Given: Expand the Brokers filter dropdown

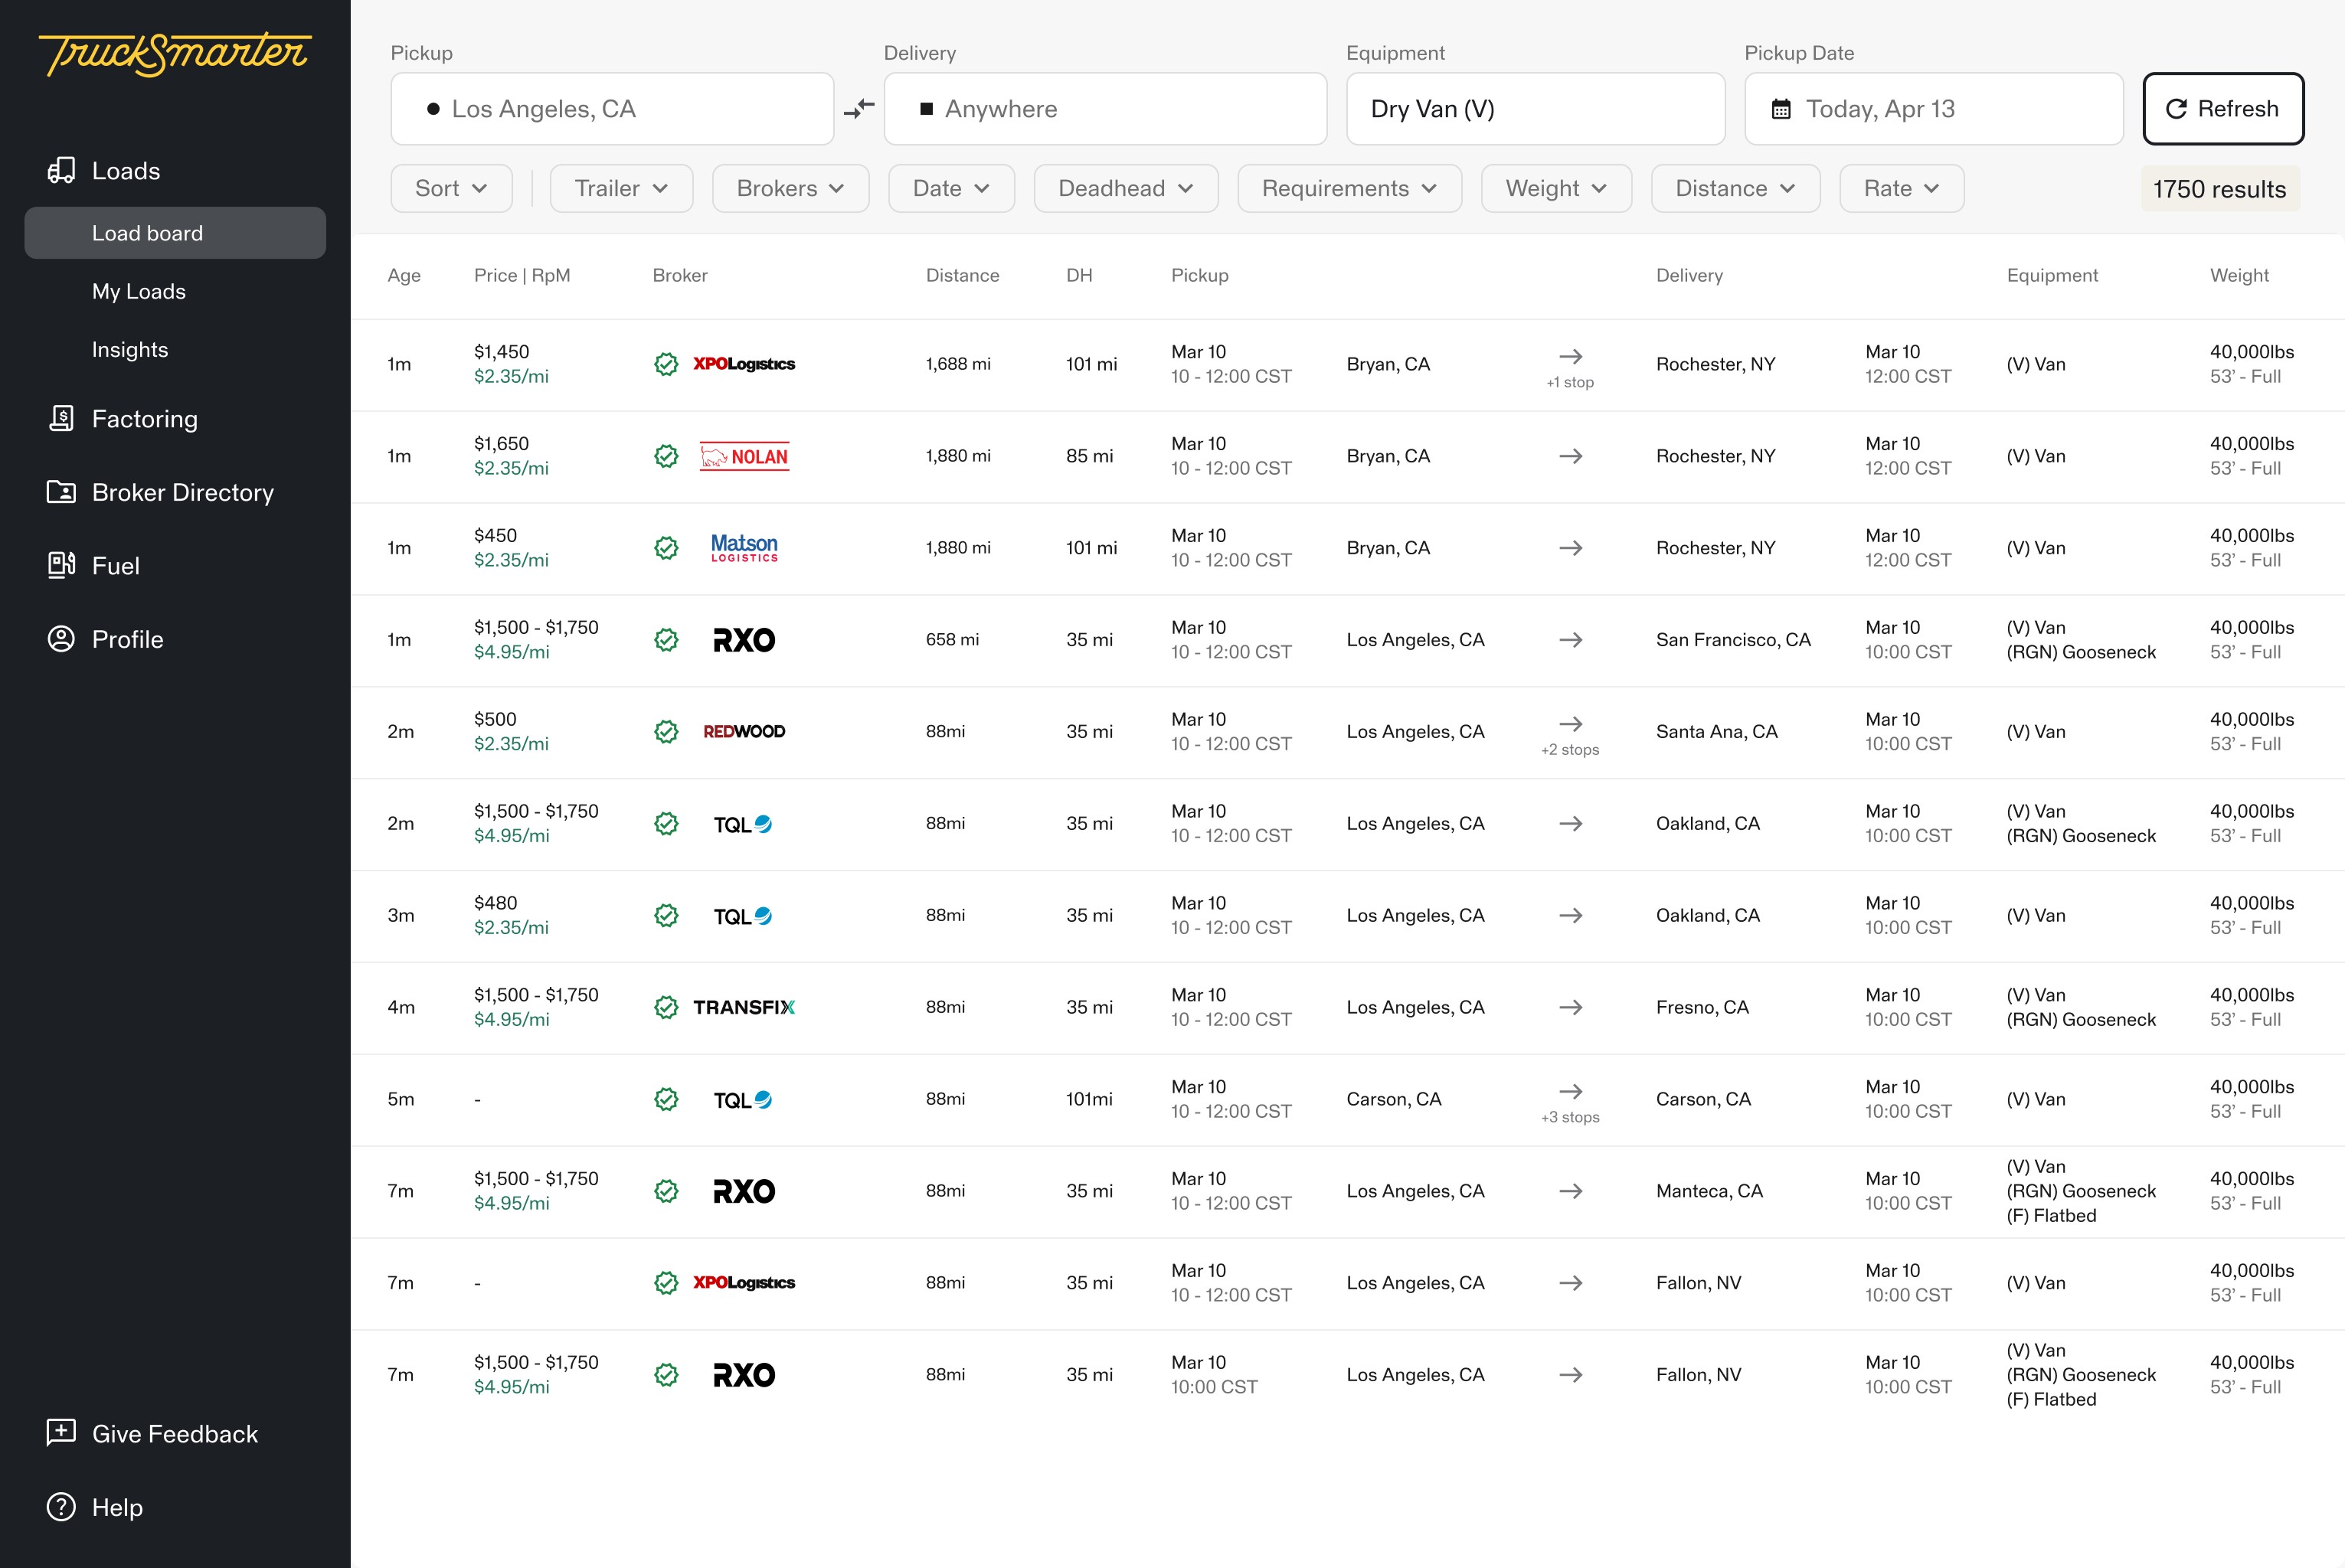Looking at the screenshot, I should click(790, 188).
